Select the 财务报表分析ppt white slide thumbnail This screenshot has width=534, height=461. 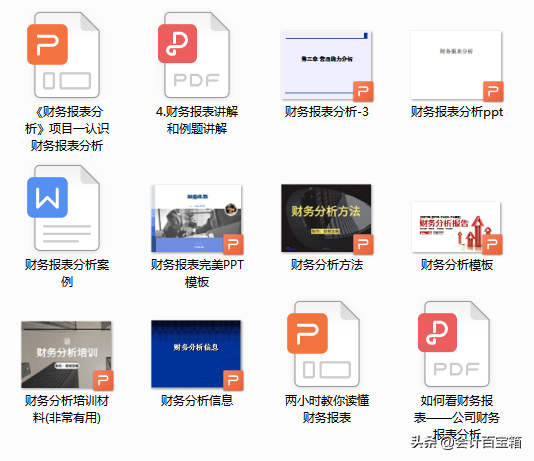coord(457,66)
